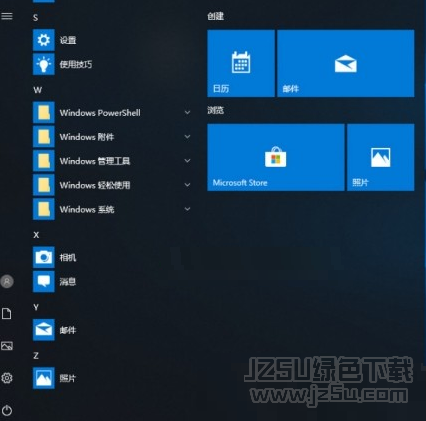Image resolution: width=426 pixels, height=421 pixels.
Task: Click the Windows PowerShell folder icon
Action: (44, 113)
